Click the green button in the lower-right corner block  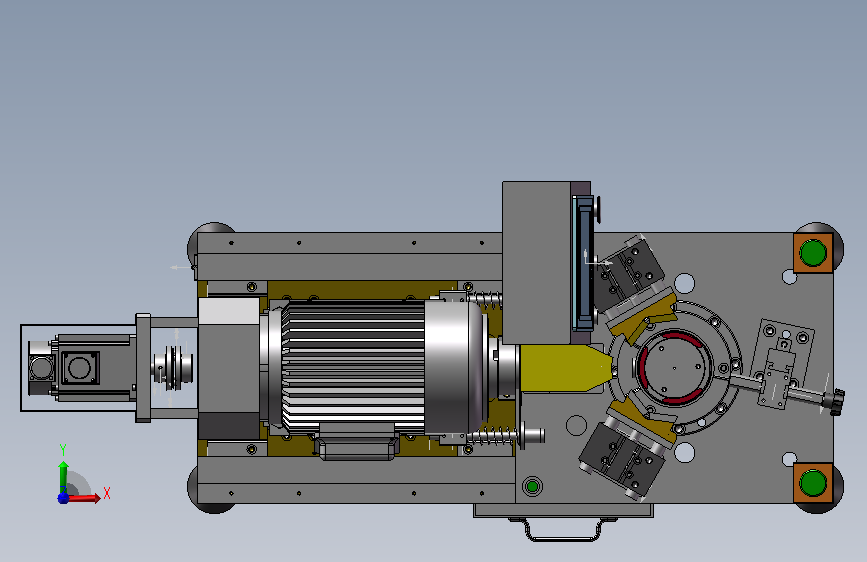(813, 483)
